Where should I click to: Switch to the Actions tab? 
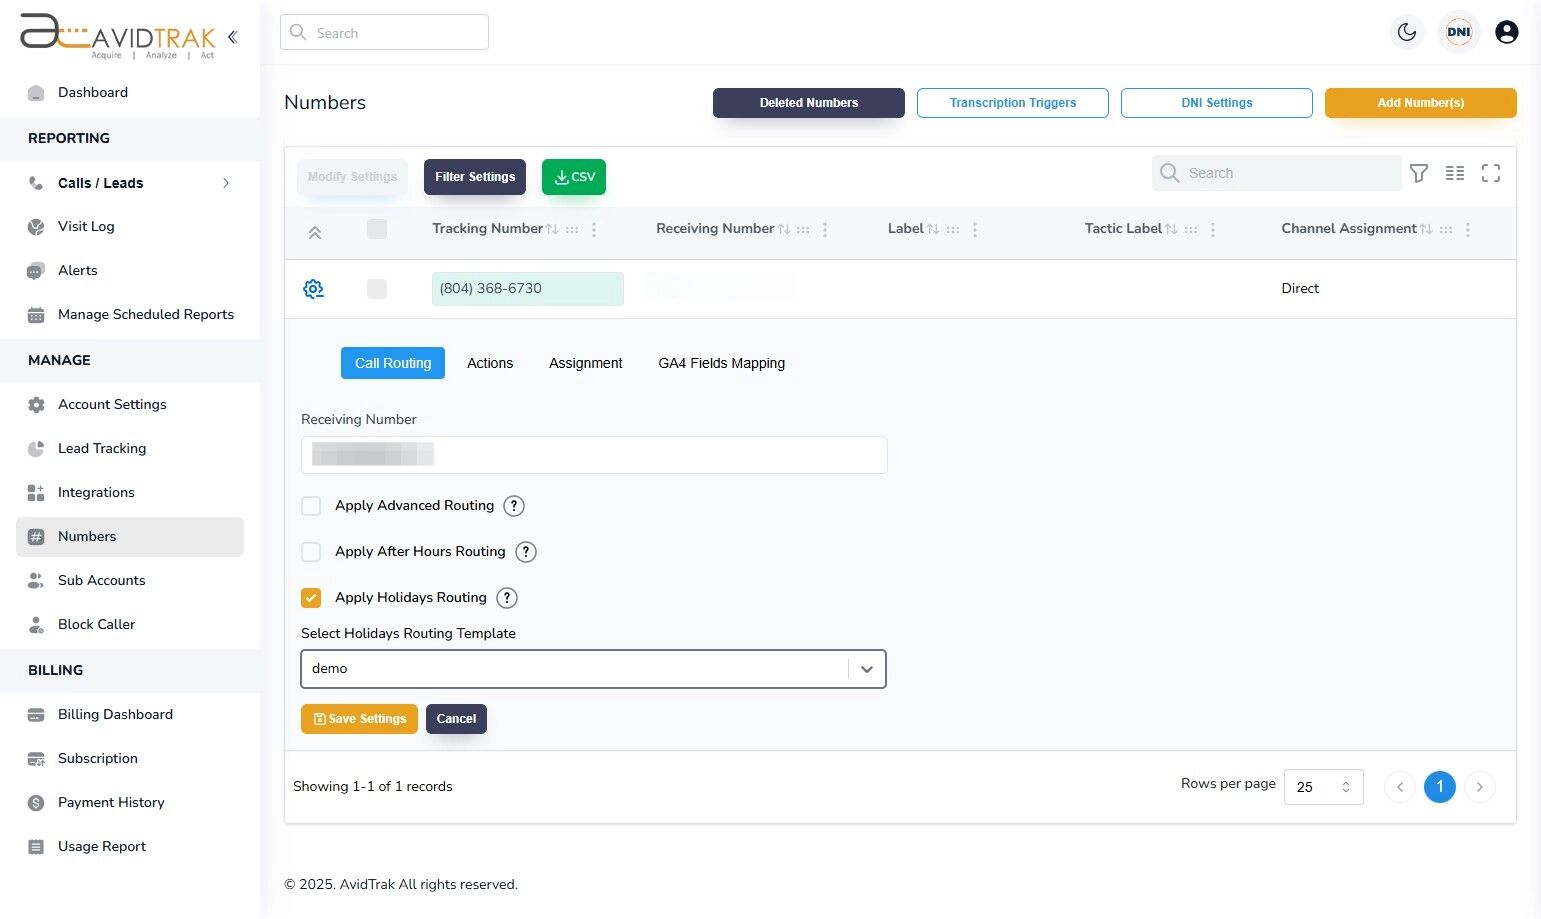click(489, 363)
